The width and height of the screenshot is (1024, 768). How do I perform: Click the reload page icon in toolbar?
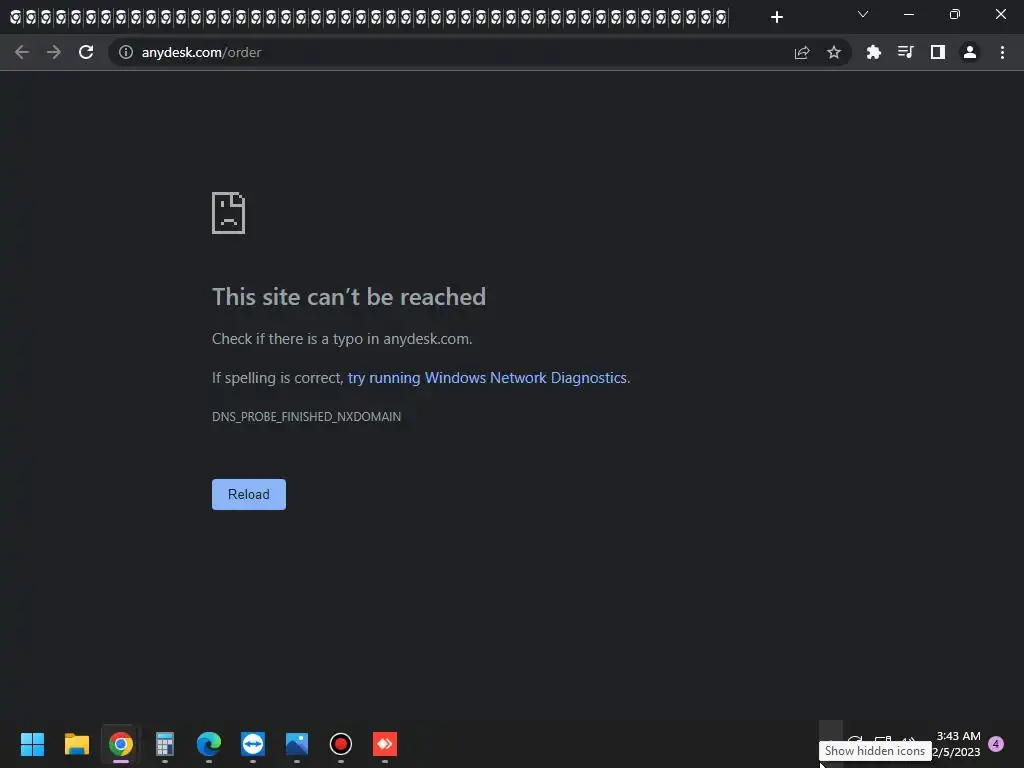tap(86, 52)
